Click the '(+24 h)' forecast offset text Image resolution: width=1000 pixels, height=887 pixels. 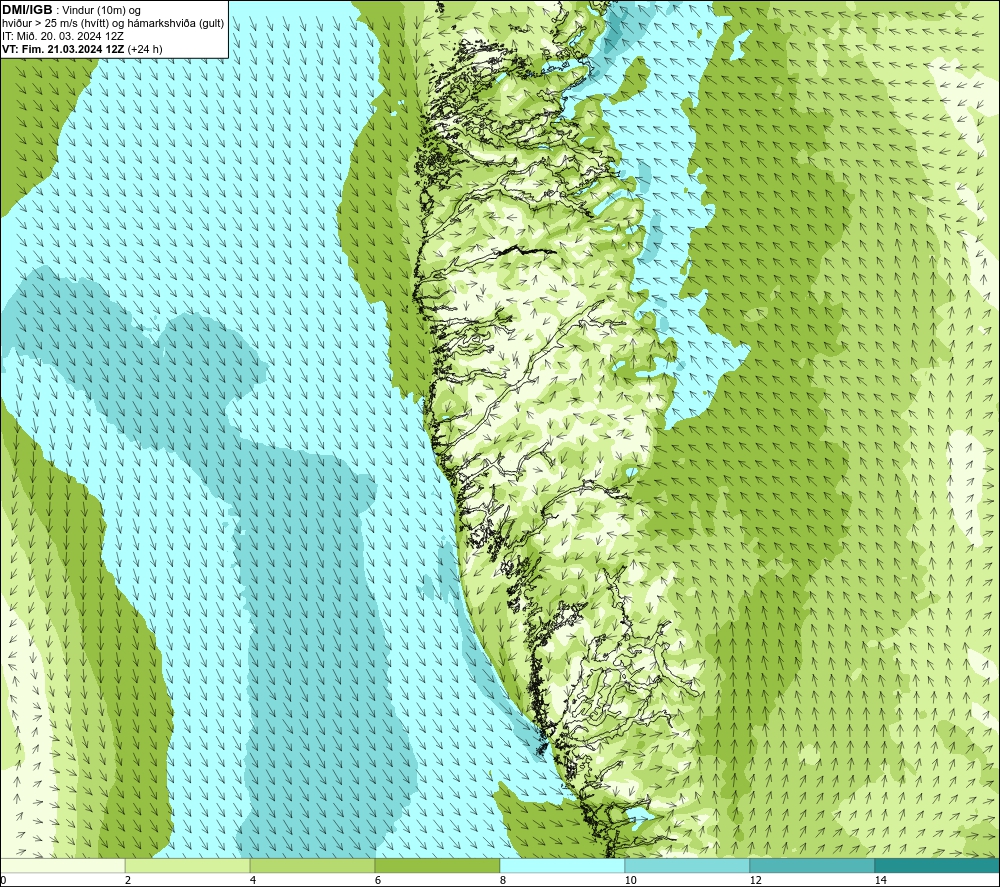145,49
